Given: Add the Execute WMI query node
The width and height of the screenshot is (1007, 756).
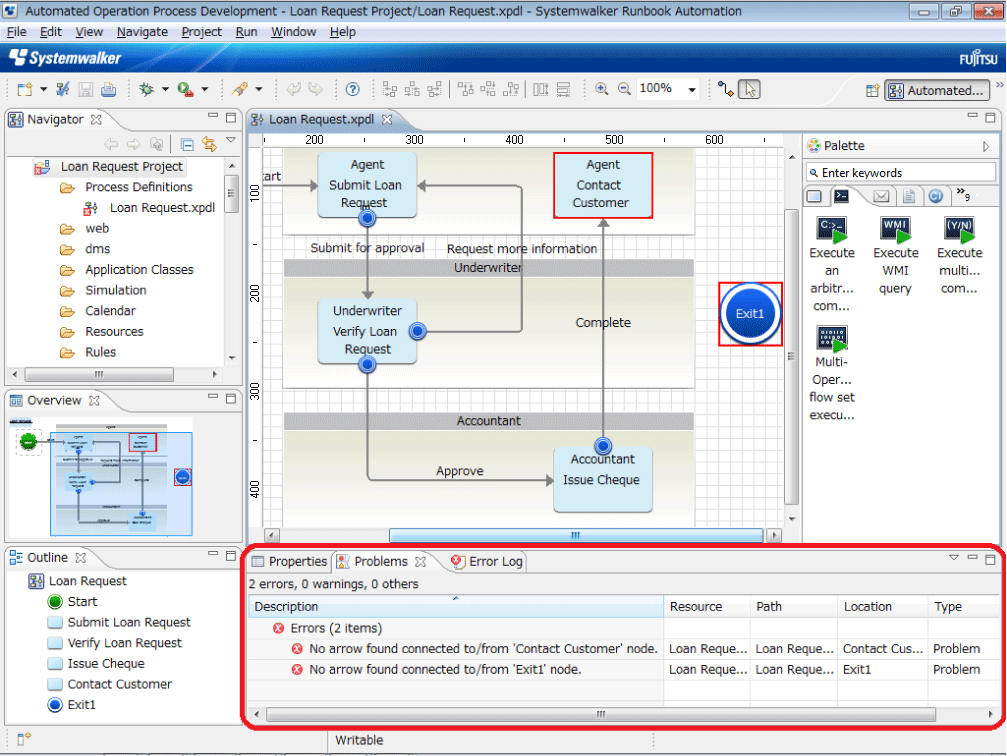Looking at the screenshot, I should pyautogui.click(x=895, y=255).
